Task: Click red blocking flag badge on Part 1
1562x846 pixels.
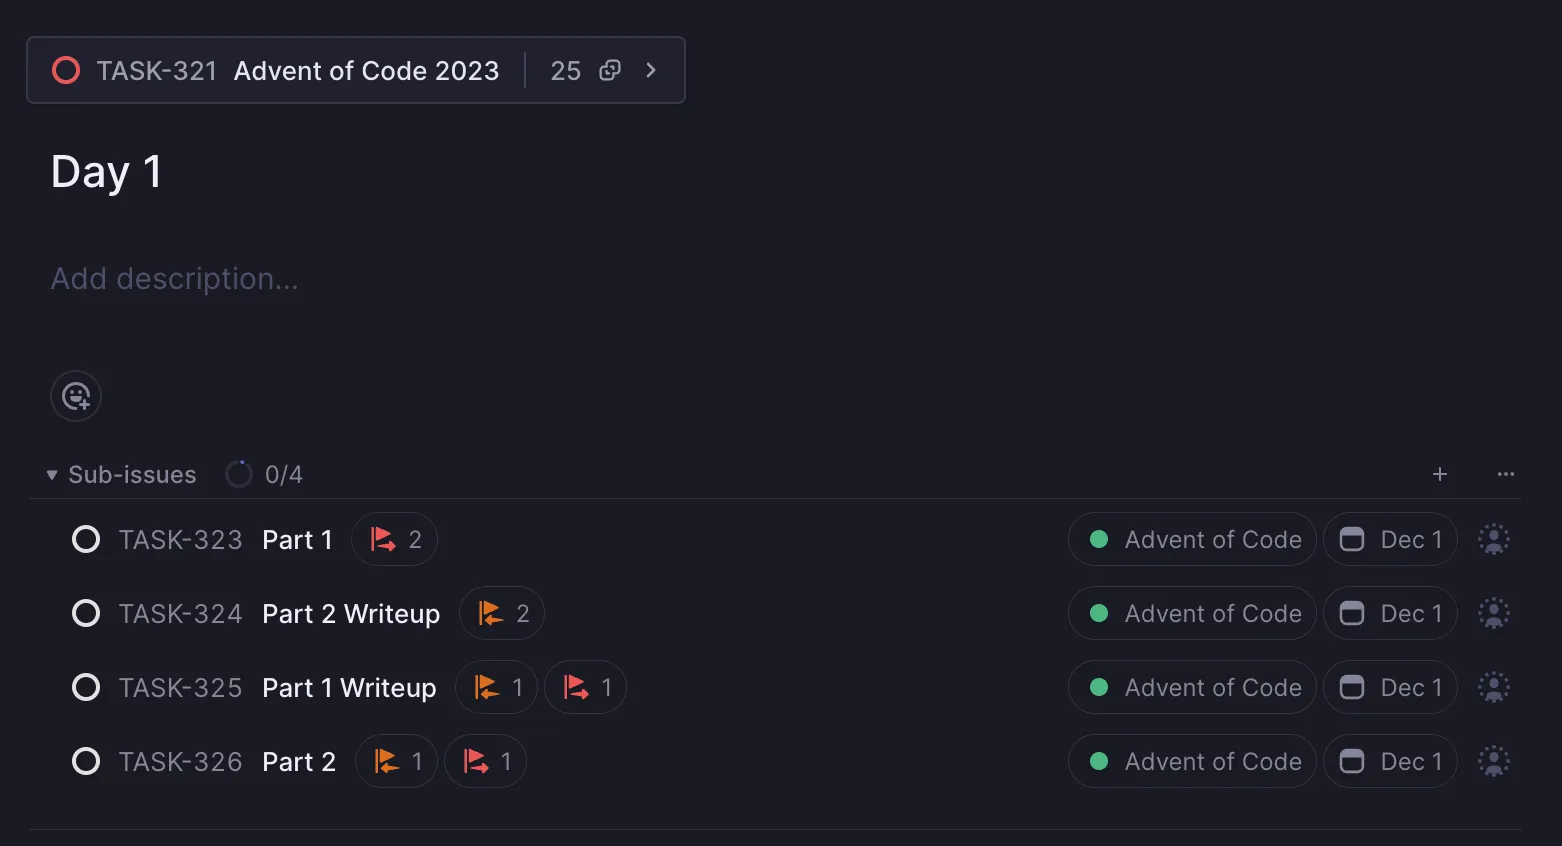Action: pos(394,540)
